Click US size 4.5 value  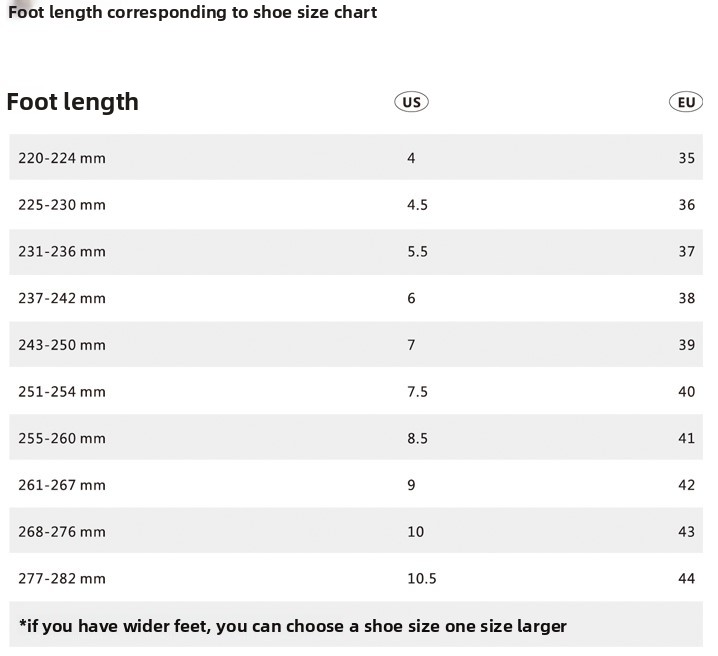point(417,205)
